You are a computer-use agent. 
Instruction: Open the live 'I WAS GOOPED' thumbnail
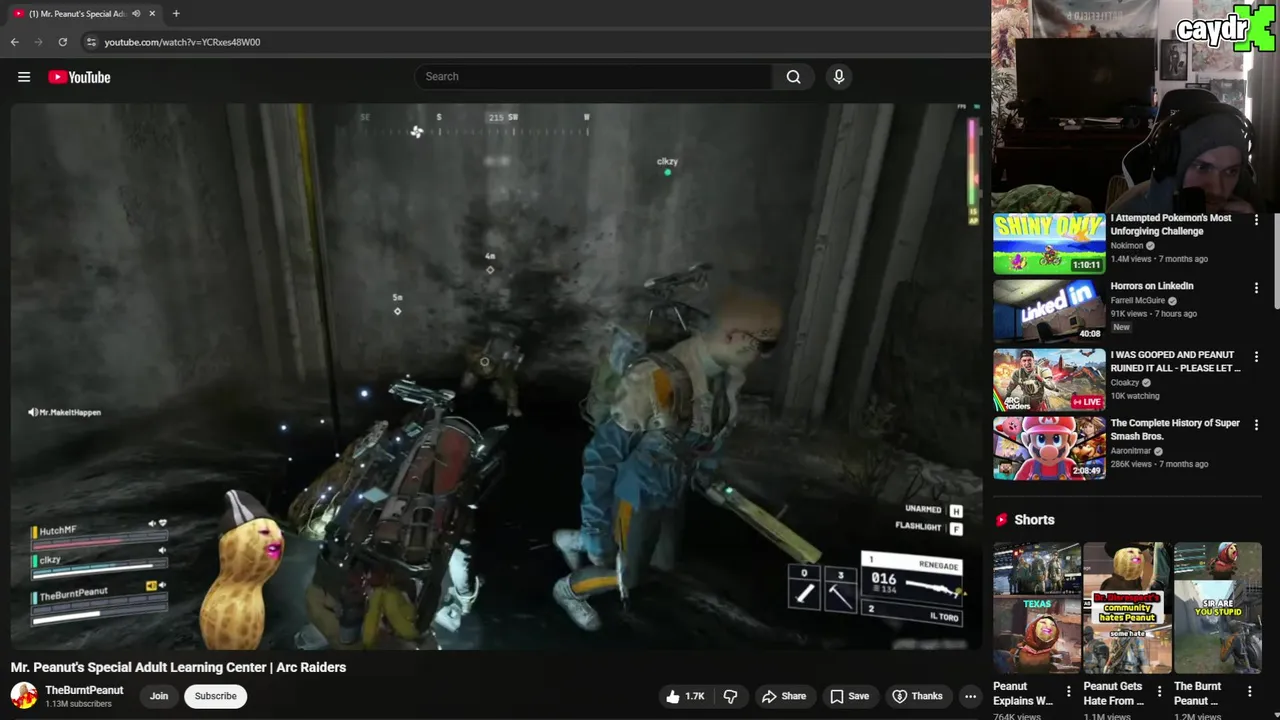tap(1049, 380)
